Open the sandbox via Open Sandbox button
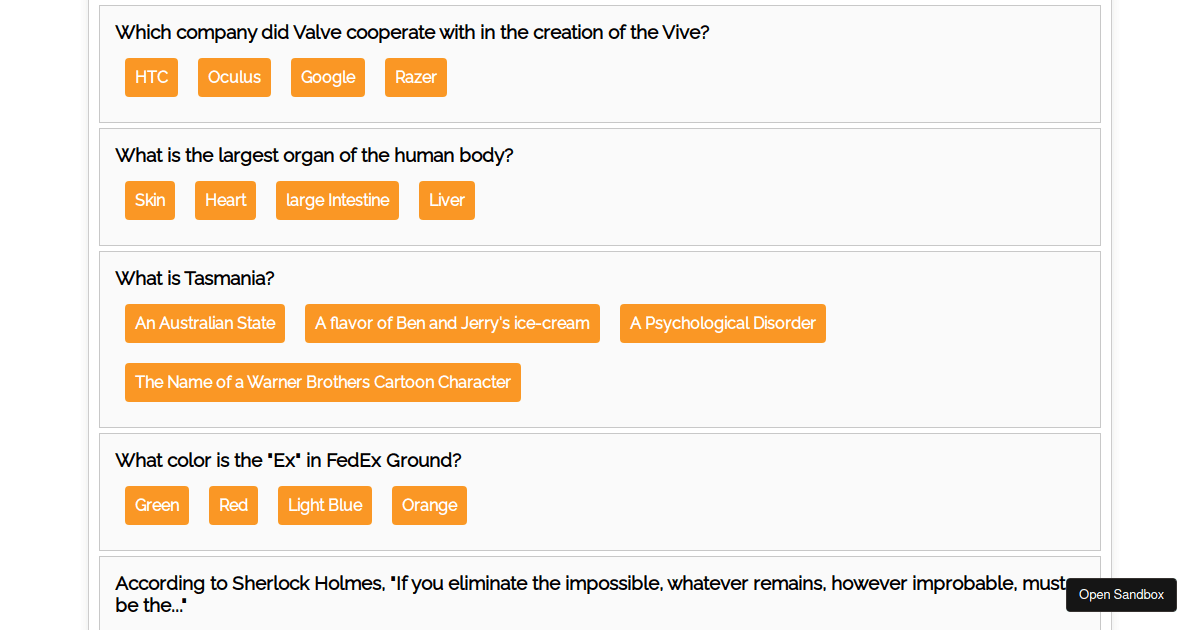 point(1121,594)
